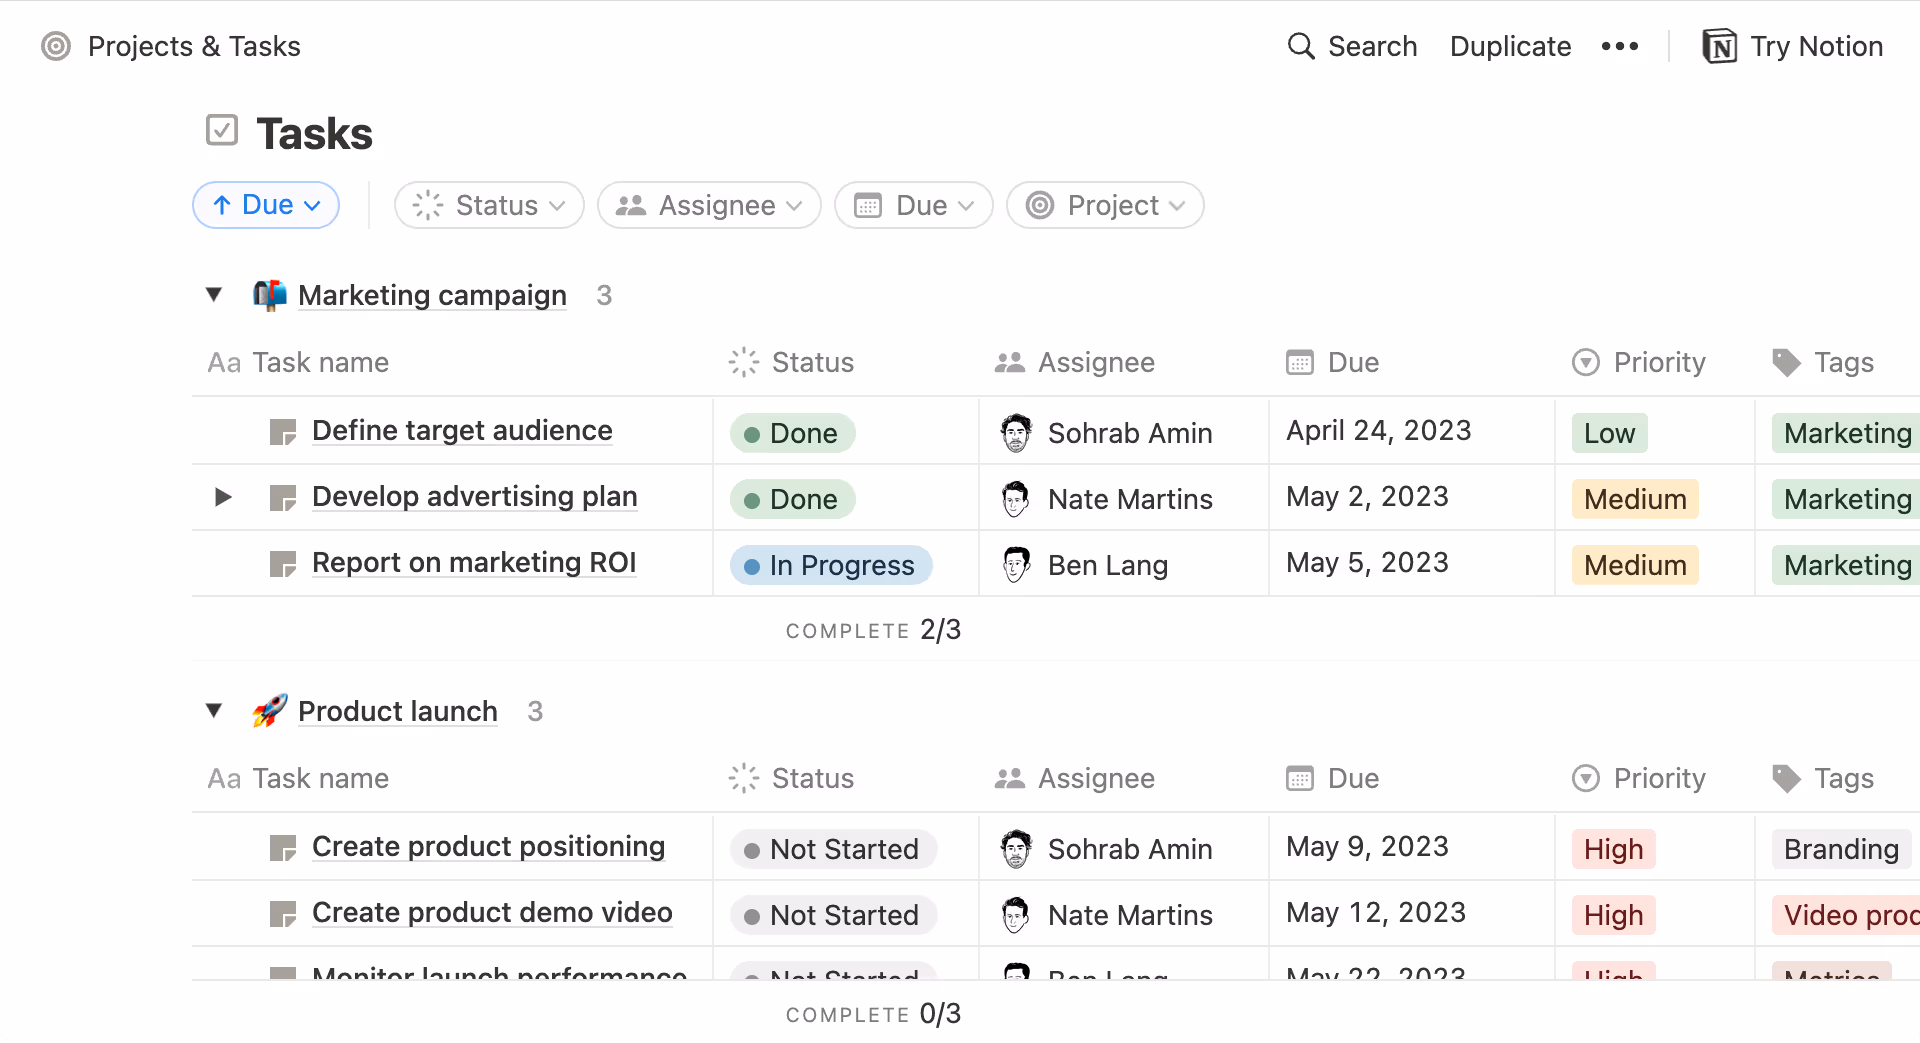The height and width of the screenshot is (1043, 1920).
Task: Click the mailbox icon beside Marketing campaign
Action: (x=268, y=294)
